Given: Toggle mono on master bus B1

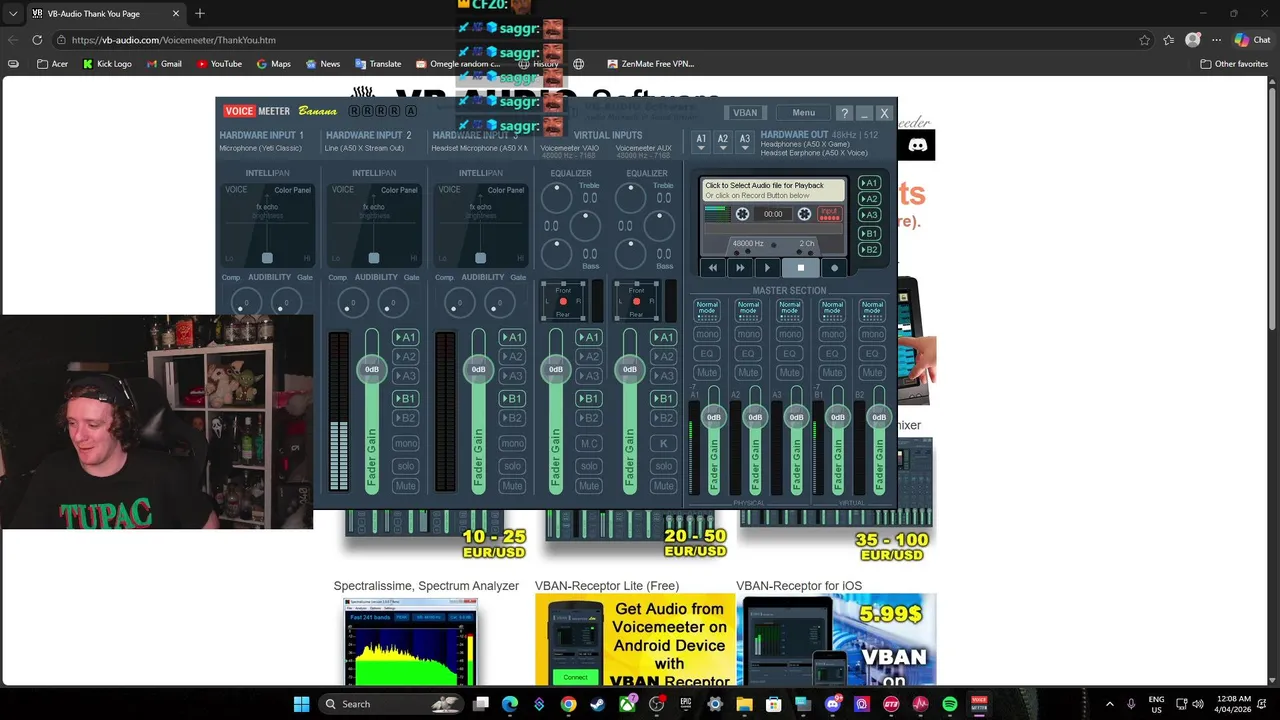Looking at the screenshot, I should pos(831,334).
